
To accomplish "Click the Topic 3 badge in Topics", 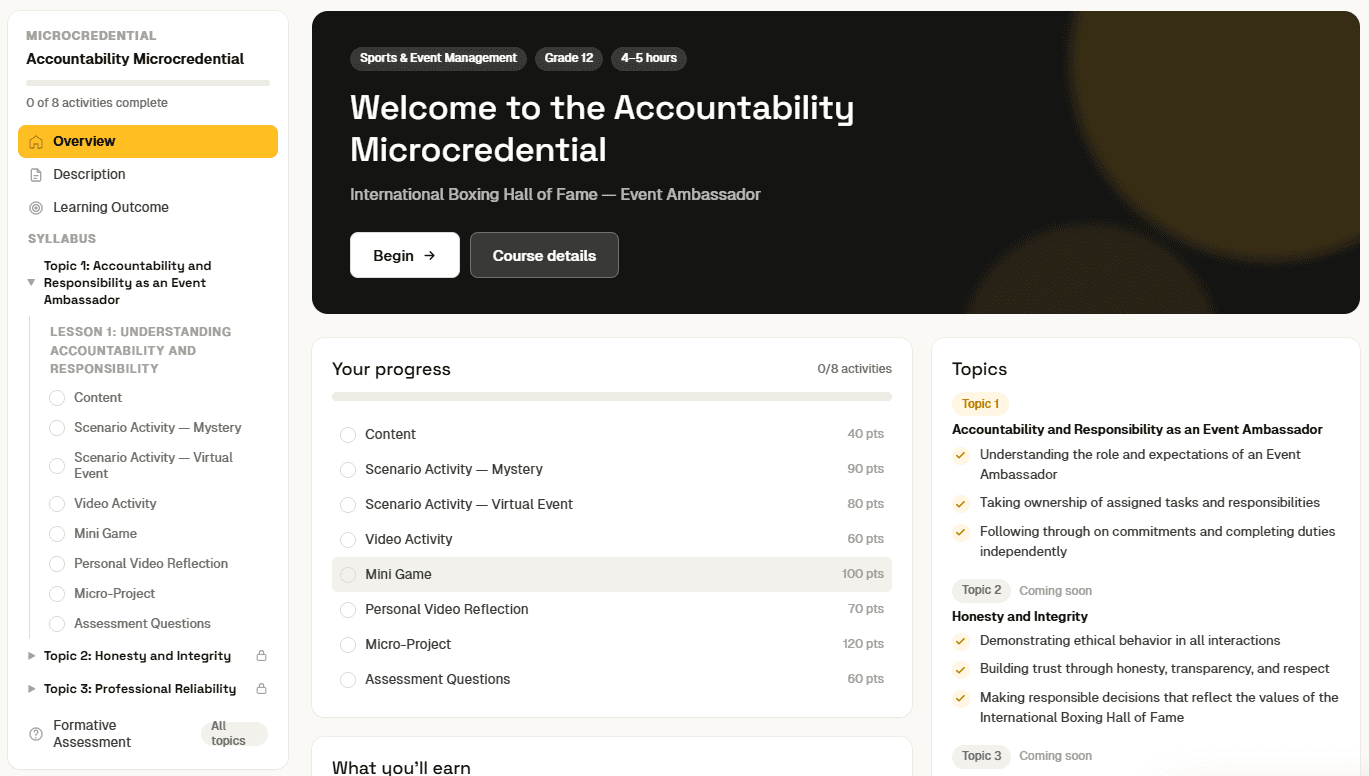I will point(982,756).
